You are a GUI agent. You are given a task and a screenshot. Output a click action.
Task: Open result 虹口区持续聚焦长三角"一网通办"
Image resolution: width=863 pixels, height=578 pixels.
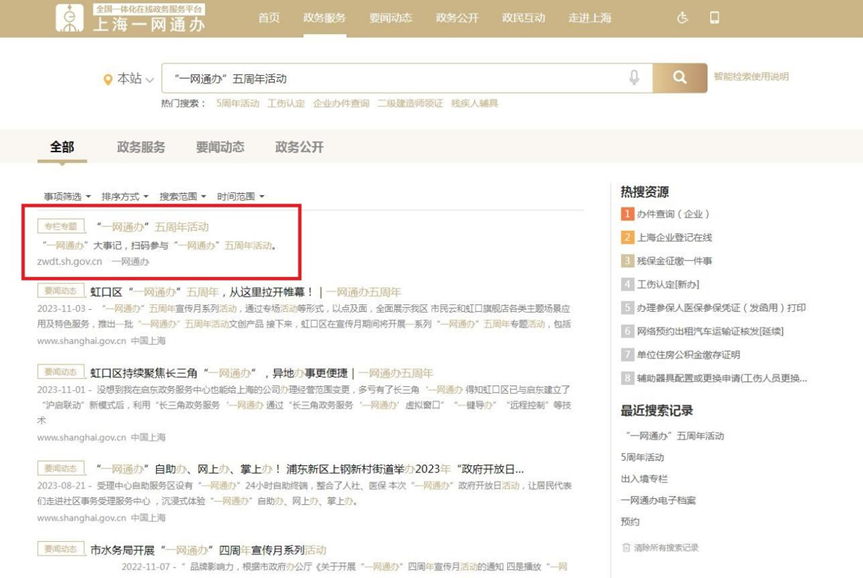(x=262, y=373)
